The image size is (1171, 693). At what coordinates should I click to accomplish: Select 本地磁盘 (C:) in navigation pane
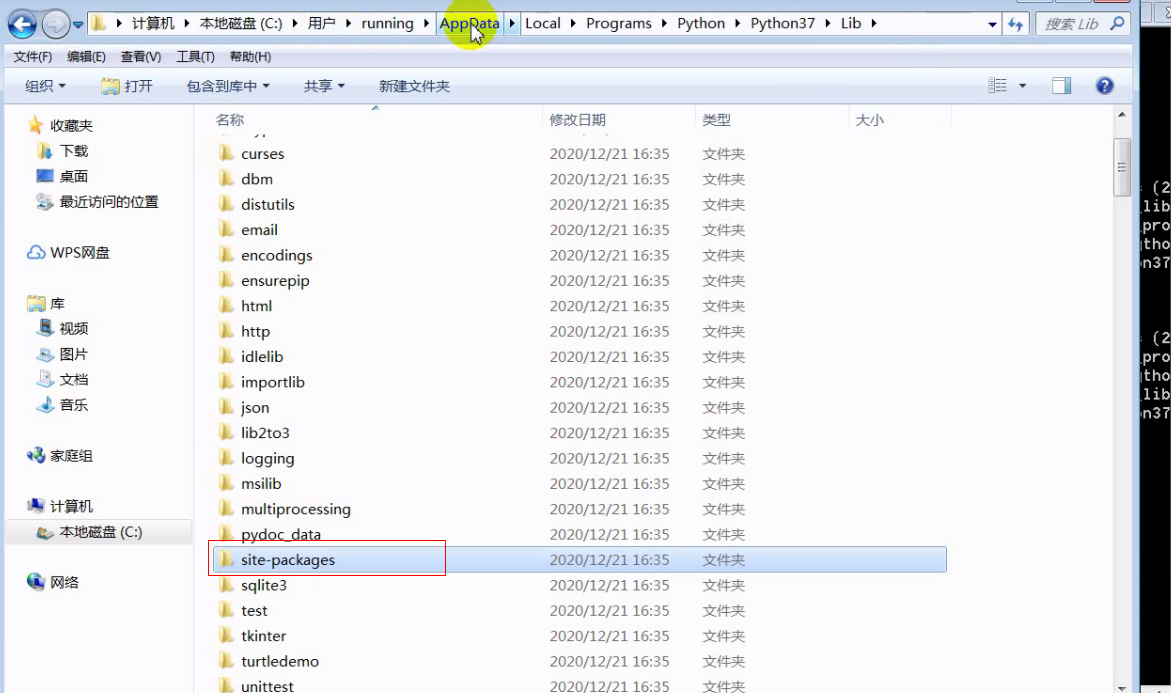(100, 532)
